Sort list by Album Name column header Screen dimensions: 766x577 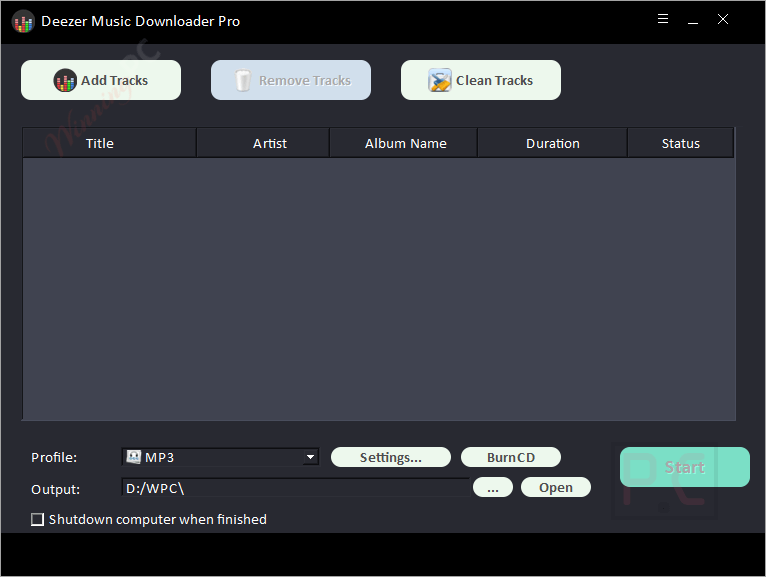(x=404, y=143)
